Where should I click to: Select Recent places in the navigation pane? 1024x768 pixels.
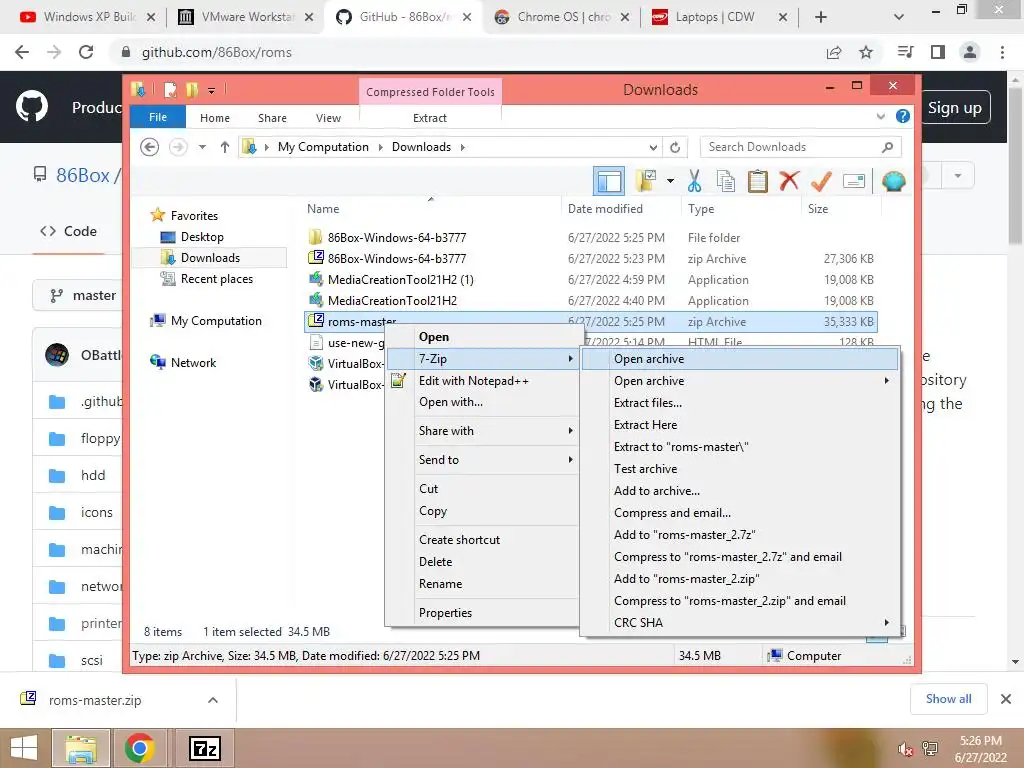pyautogui.click(x=216, y=279)
